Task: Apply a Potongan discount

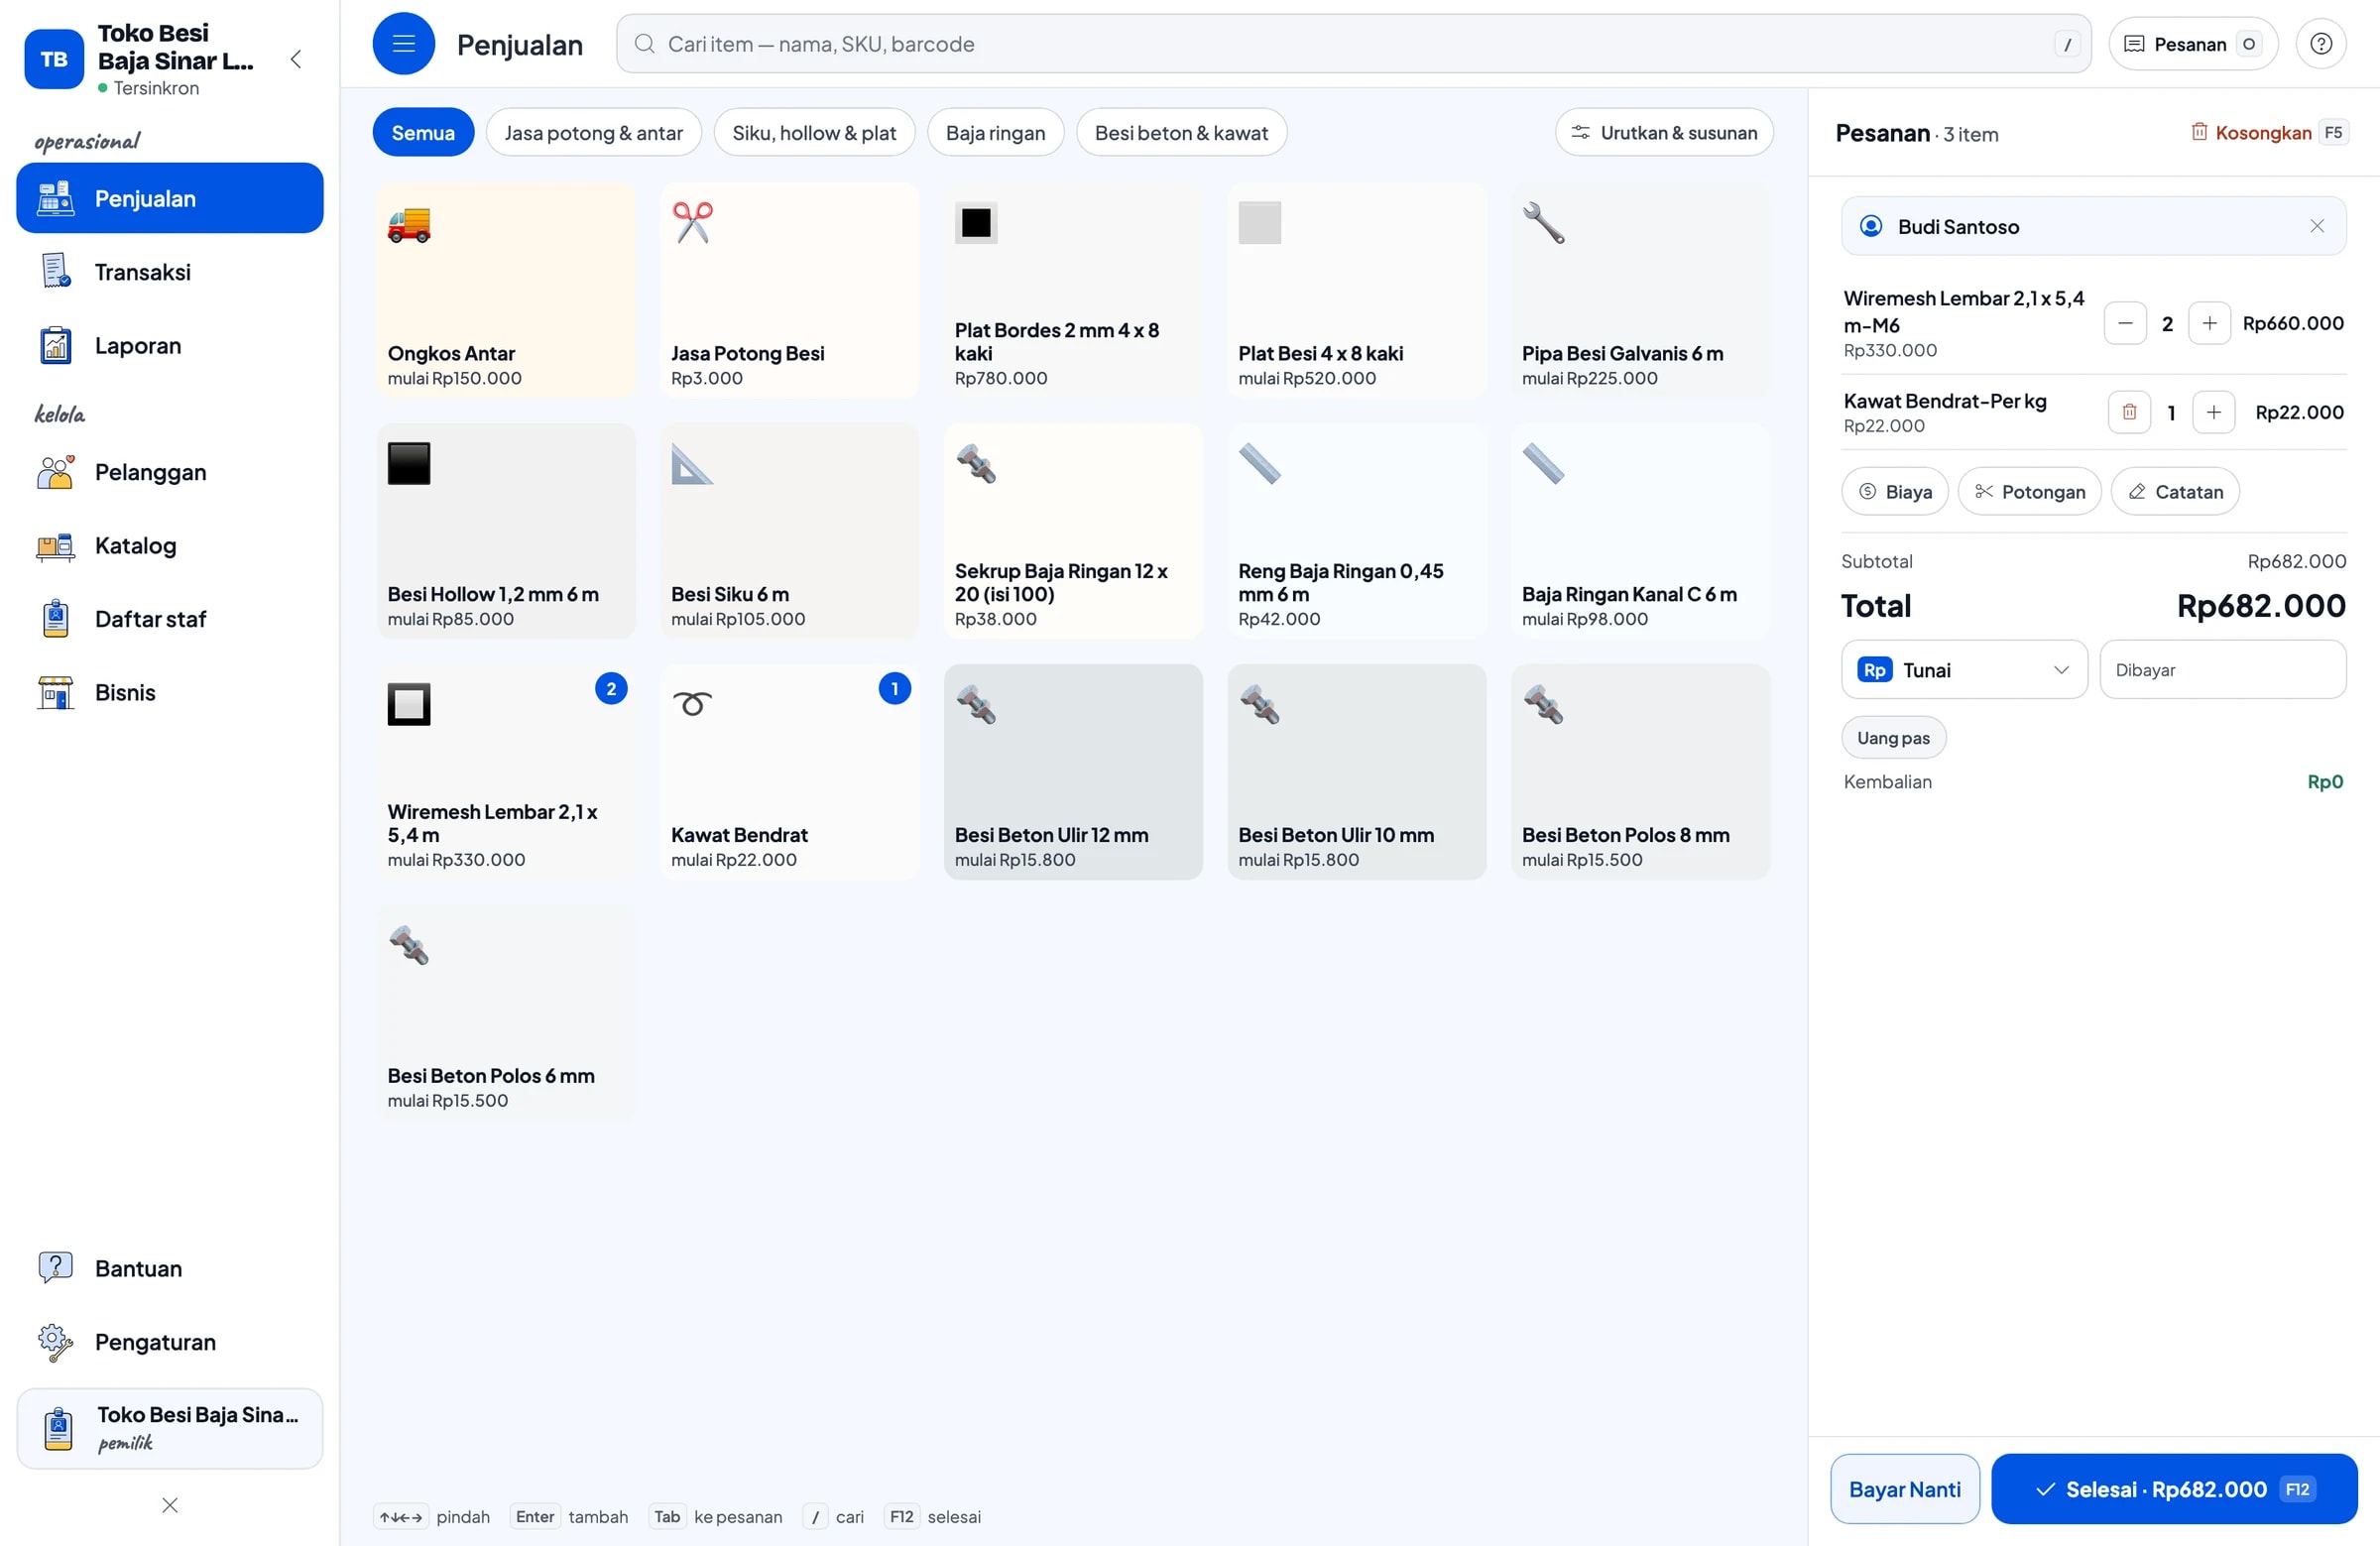Action: click(x=2029, y=491)
